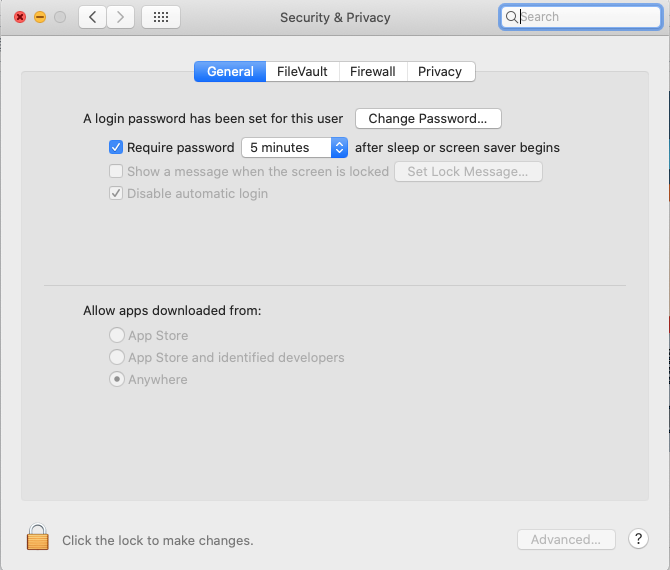The image size is (670, 570).
Task: Click the padlock icon to unlock changes
Action: click(x=38, y=538)
